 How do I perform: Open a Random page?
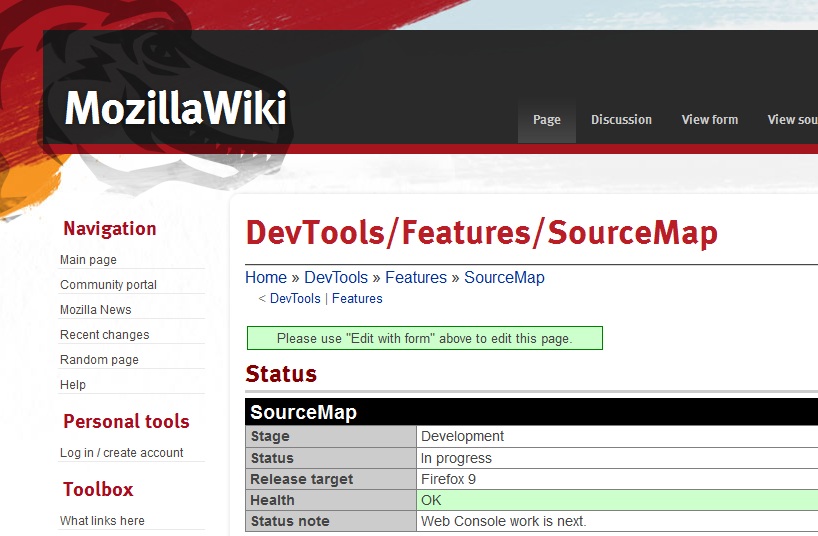pyautogui.click(x=99, y=360)
